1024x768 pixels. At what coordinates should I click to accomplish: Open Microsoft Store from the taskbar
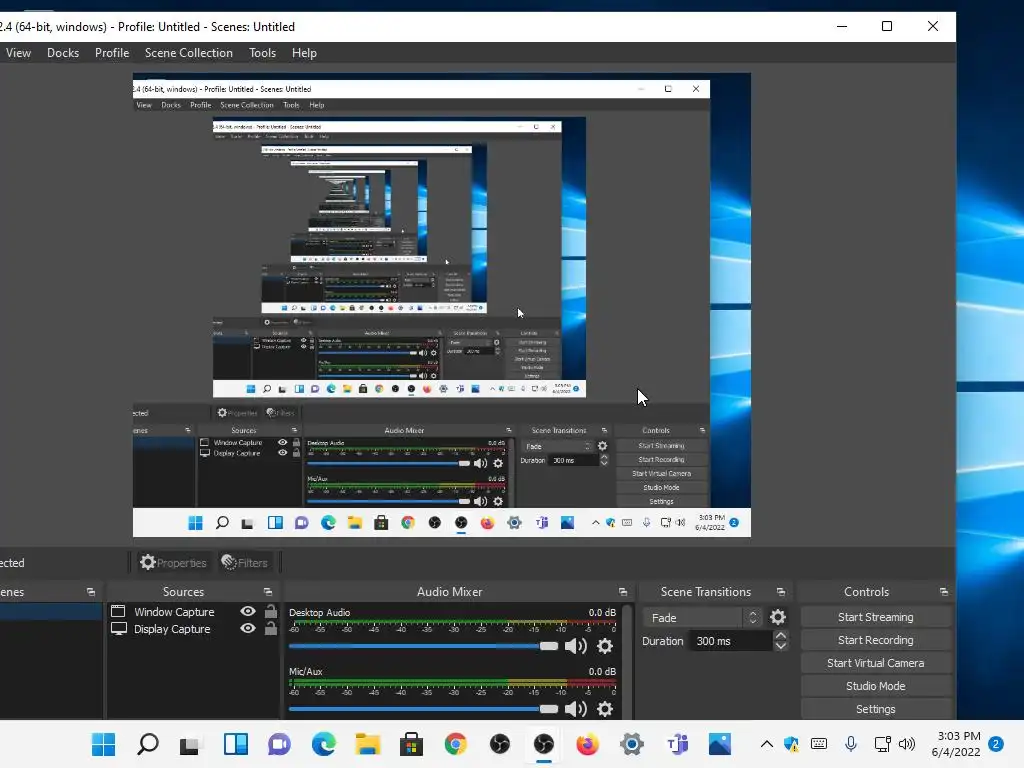pyautogui.click(x=411, y=744)
